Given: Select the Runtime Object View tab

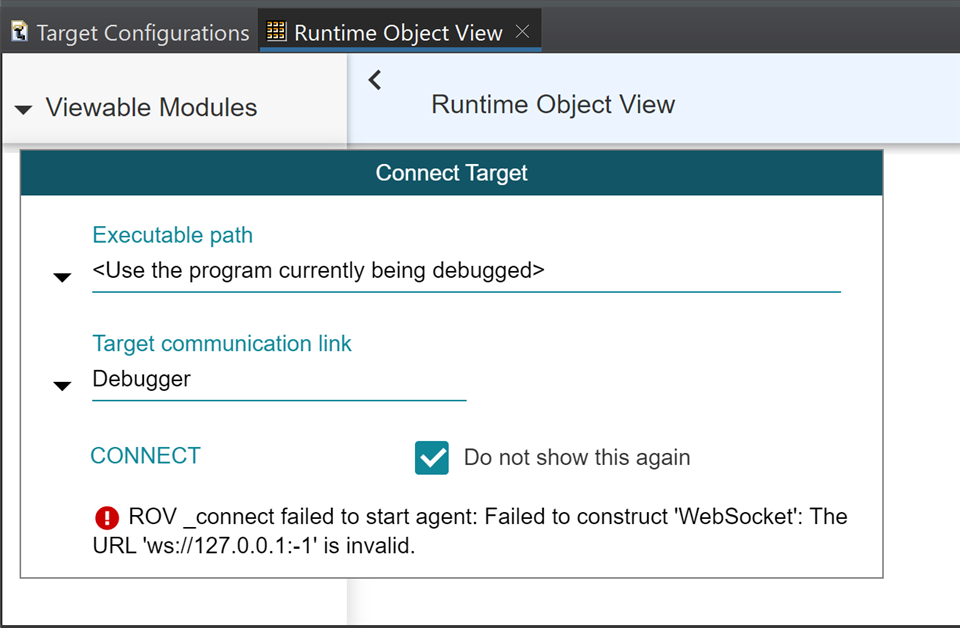Looking at the screenshot, I should (398, 33).
